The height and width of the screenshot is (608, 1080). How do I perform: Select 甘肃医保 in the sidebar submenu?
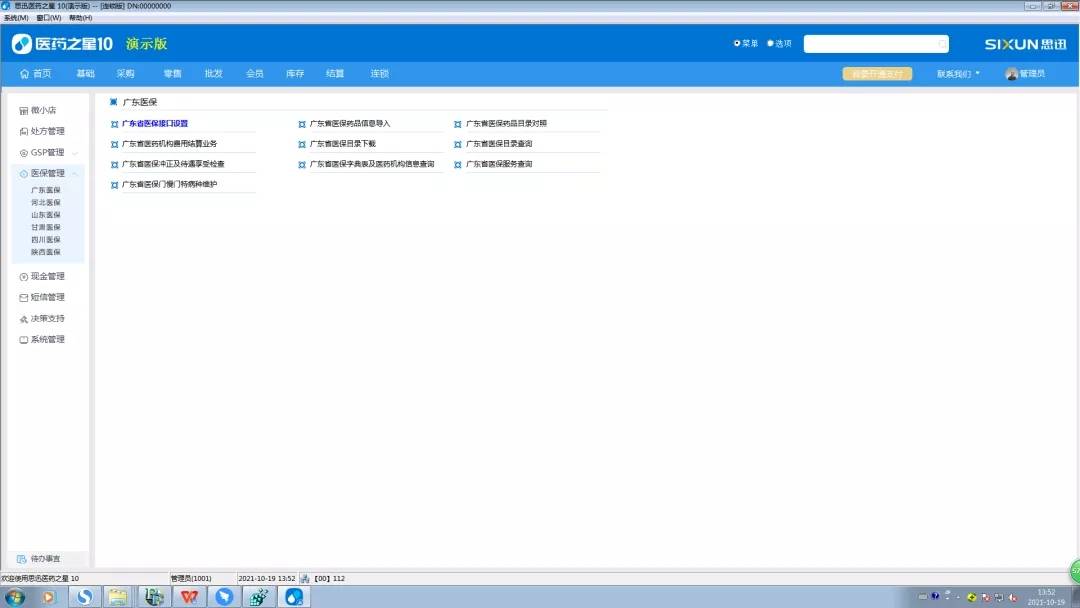[x=45, y=227]
